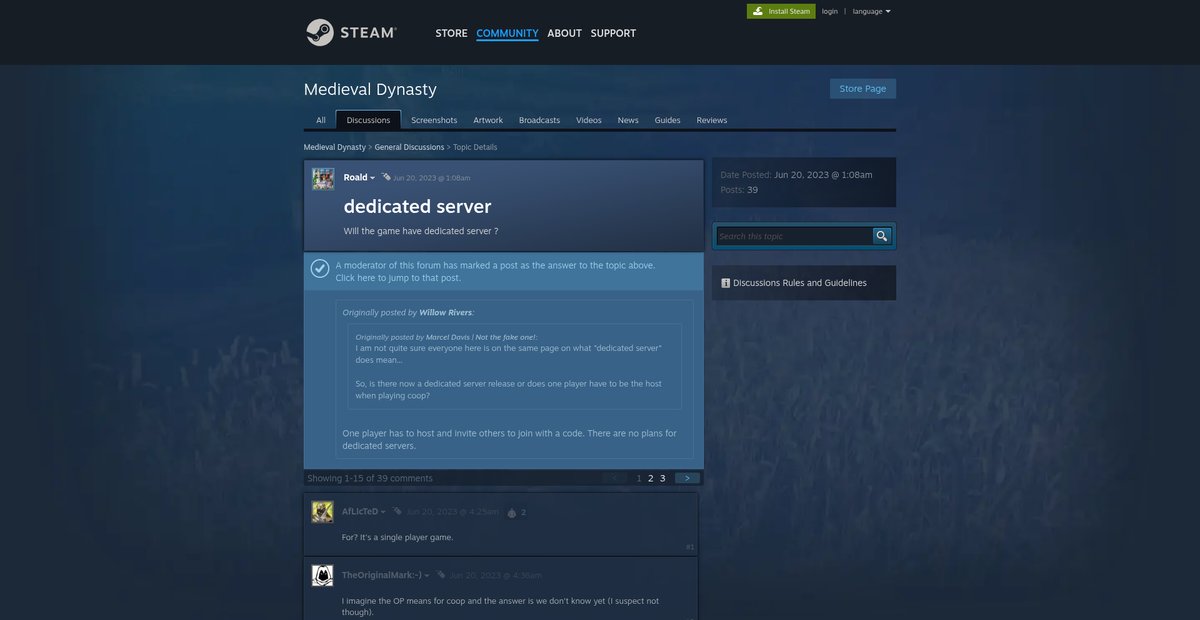Open the Artwork tab
Viewport: 1200px width, 620px height.
488,120
